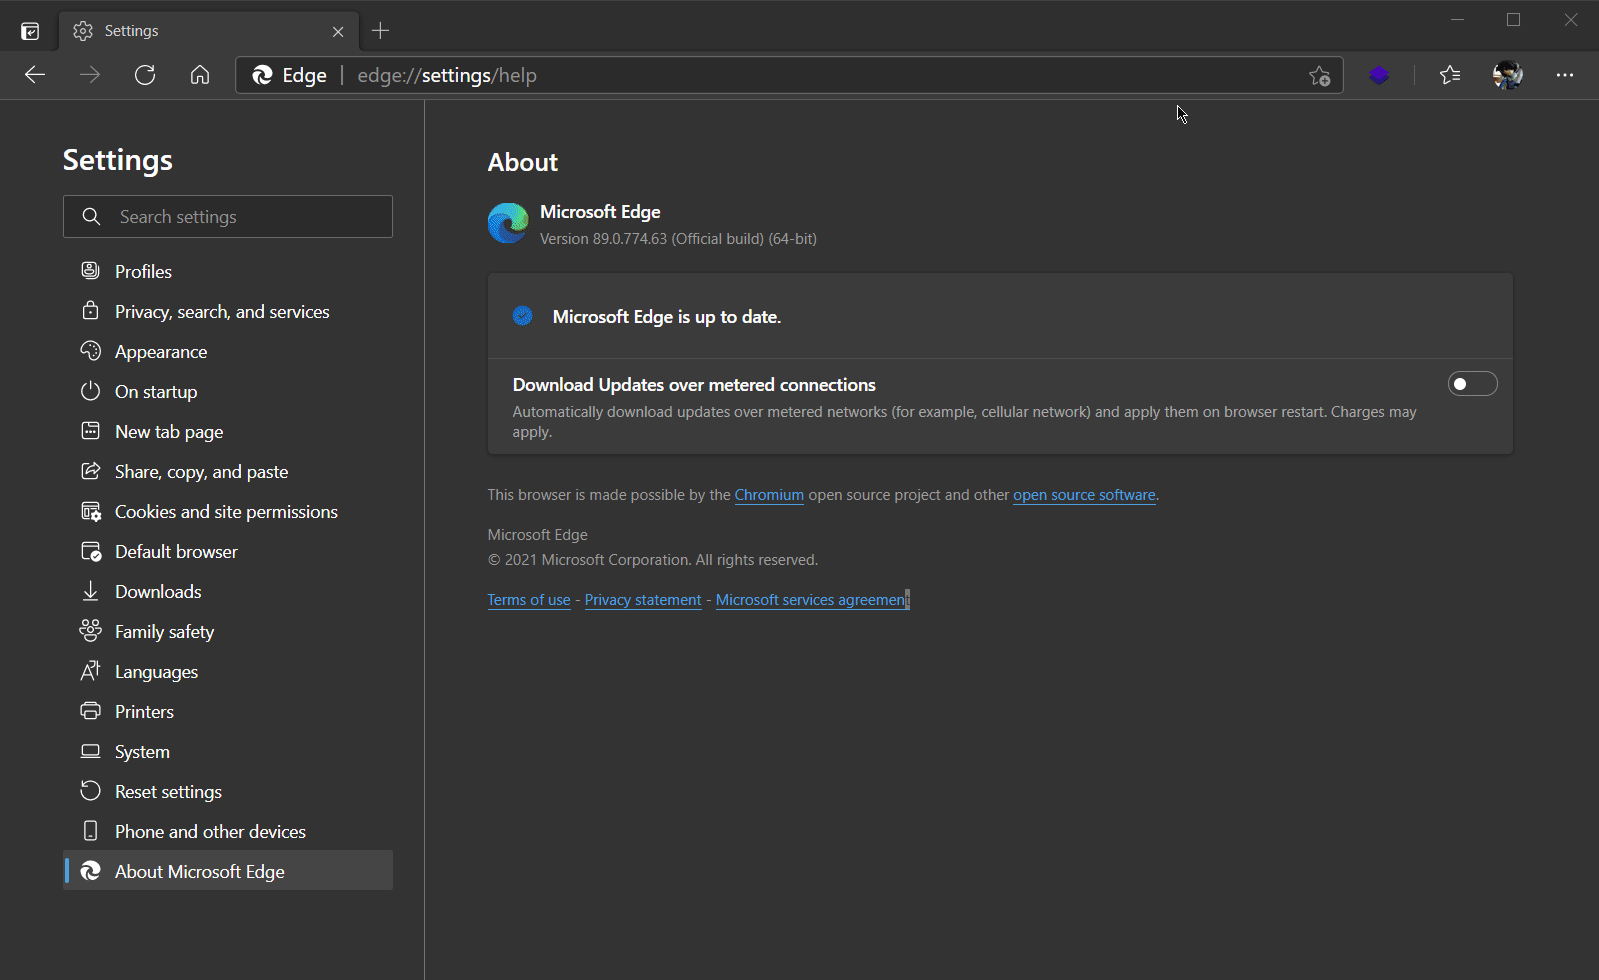Go to Family safety settings
Viewport: 1599px width, 980px height.
coord(228,631)
